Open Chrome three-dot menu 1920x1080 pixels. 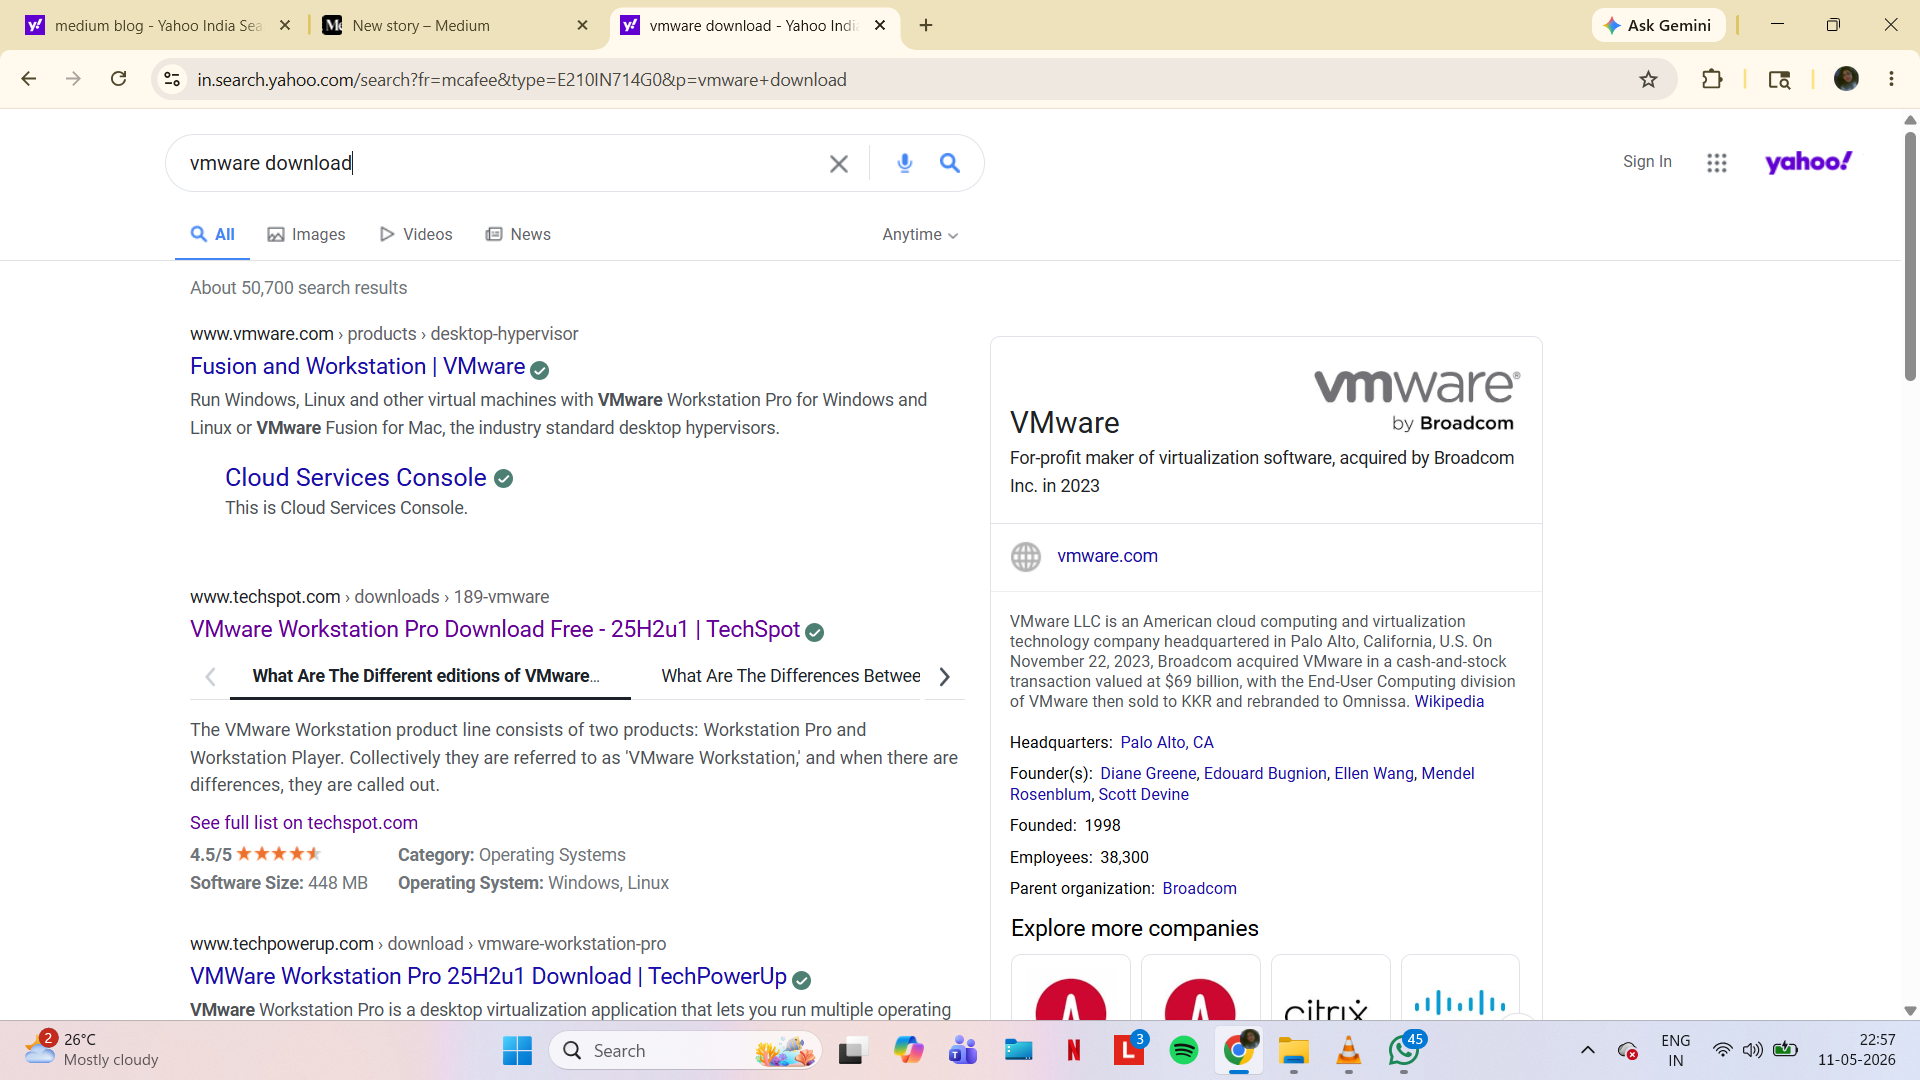(x=1891, y=79)
